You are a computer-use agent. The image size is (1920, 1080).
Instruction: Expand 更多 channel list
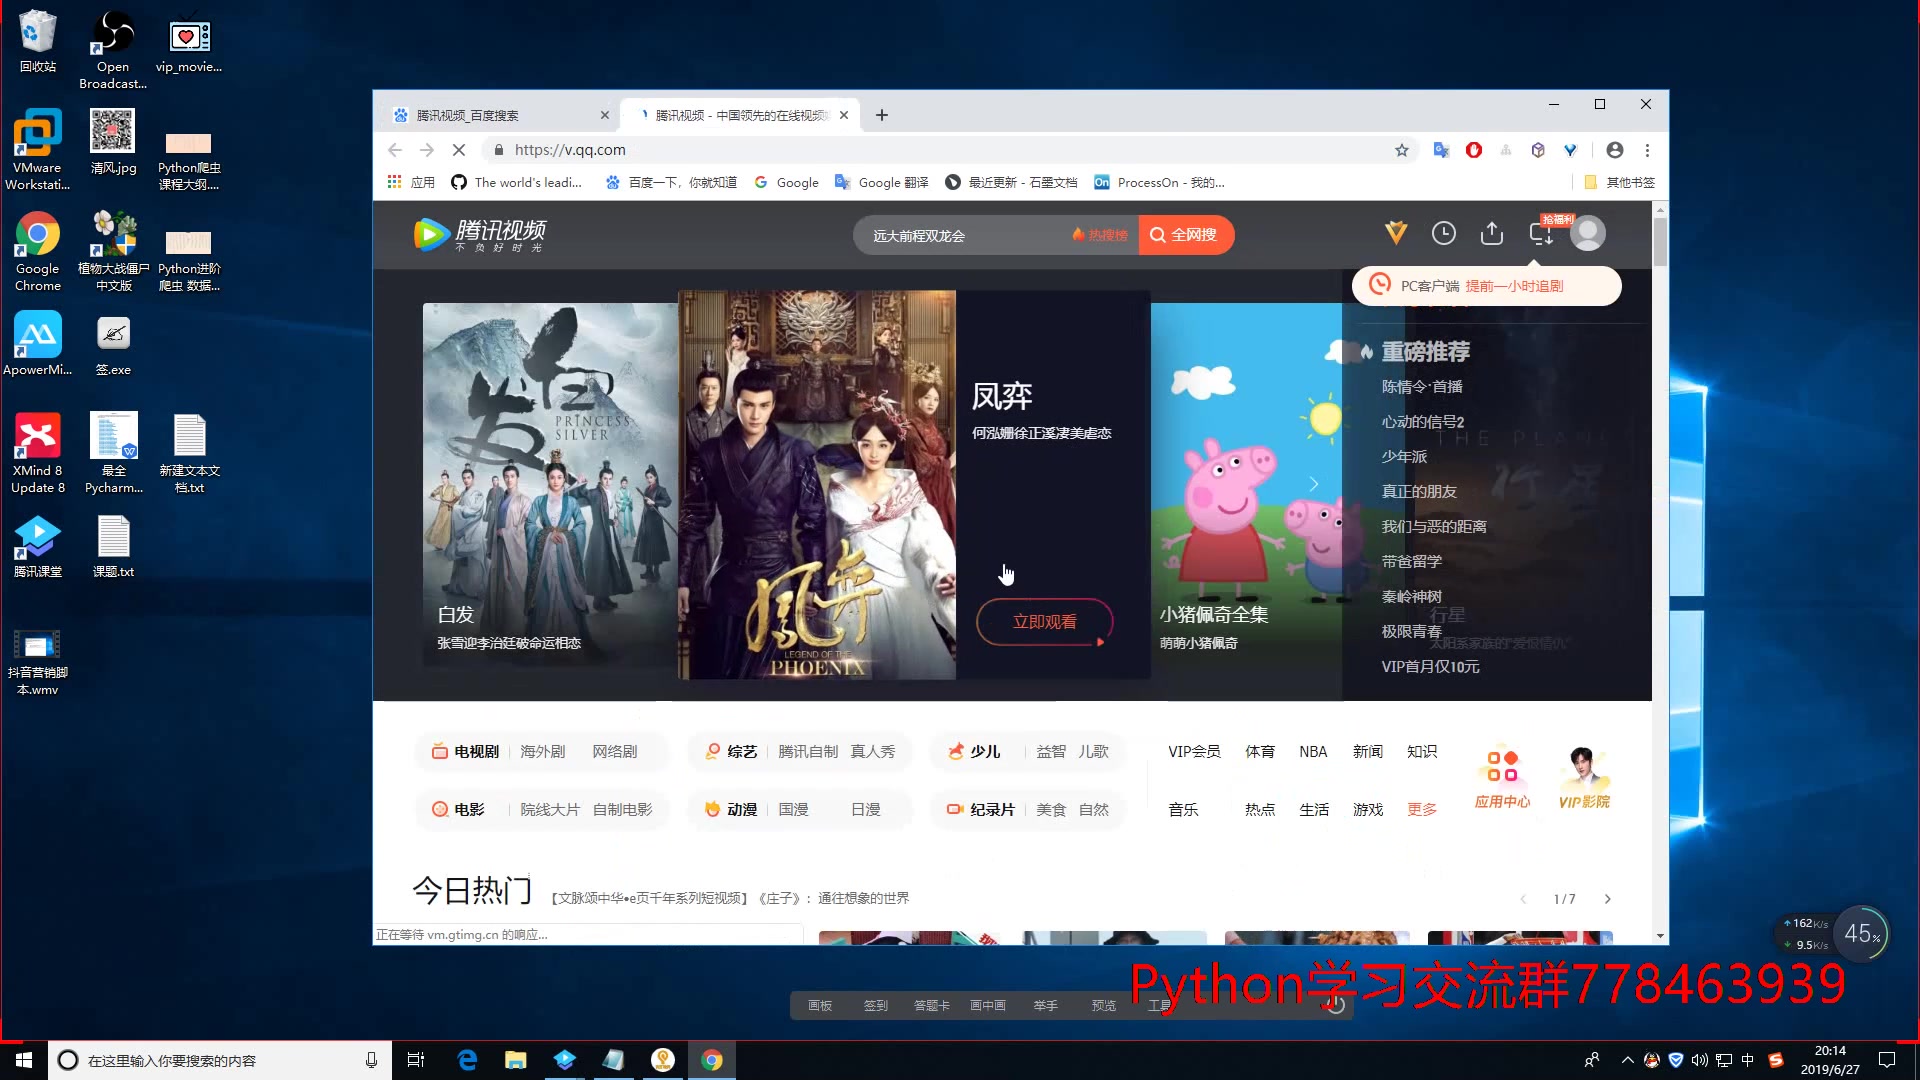[1422, 810]
